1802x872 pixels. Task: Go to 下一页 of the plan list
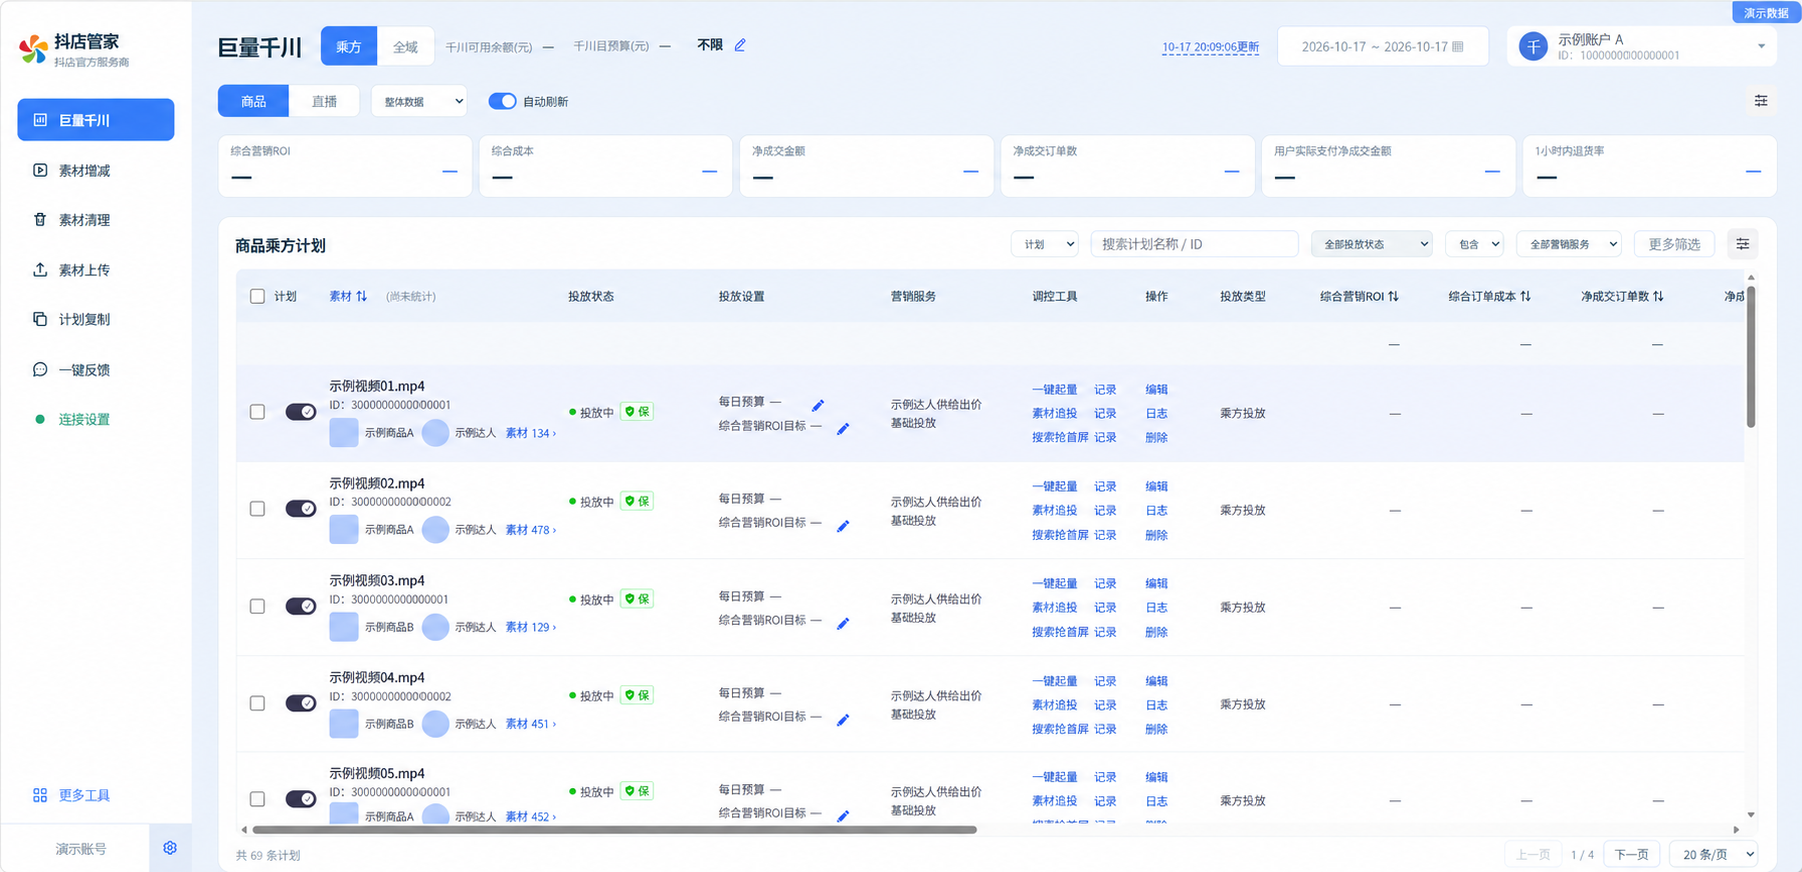pyautogui.click(x=1631, y=854)
